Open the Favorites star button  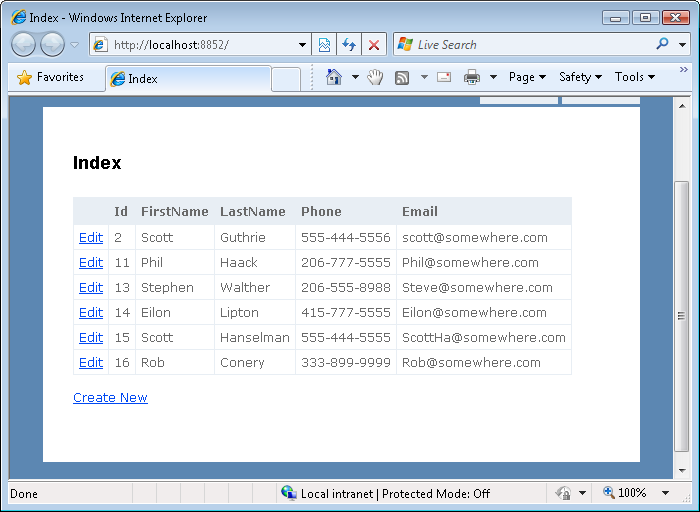(50, 77)
